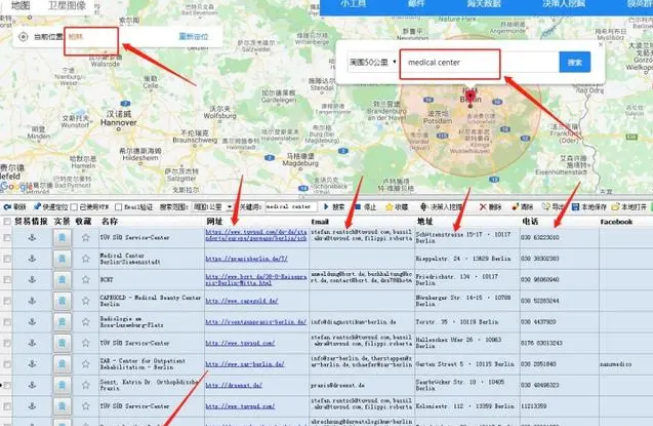Screen dimensions: 653x426
Task: Click the 导出 export icon
Action: pyautogui.click(x=546, y=207)
